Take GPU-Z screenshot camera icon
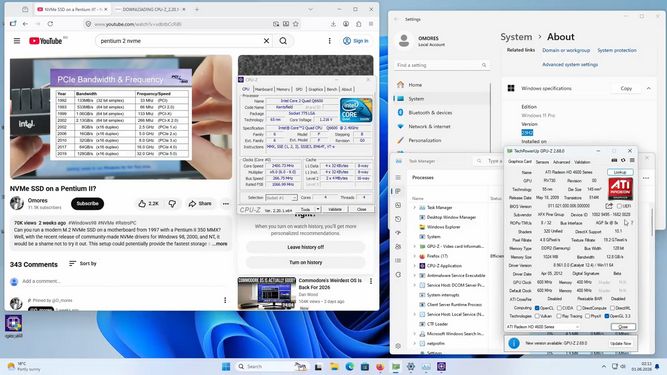This screenshot has width=667, height=375. click(614, 161)
